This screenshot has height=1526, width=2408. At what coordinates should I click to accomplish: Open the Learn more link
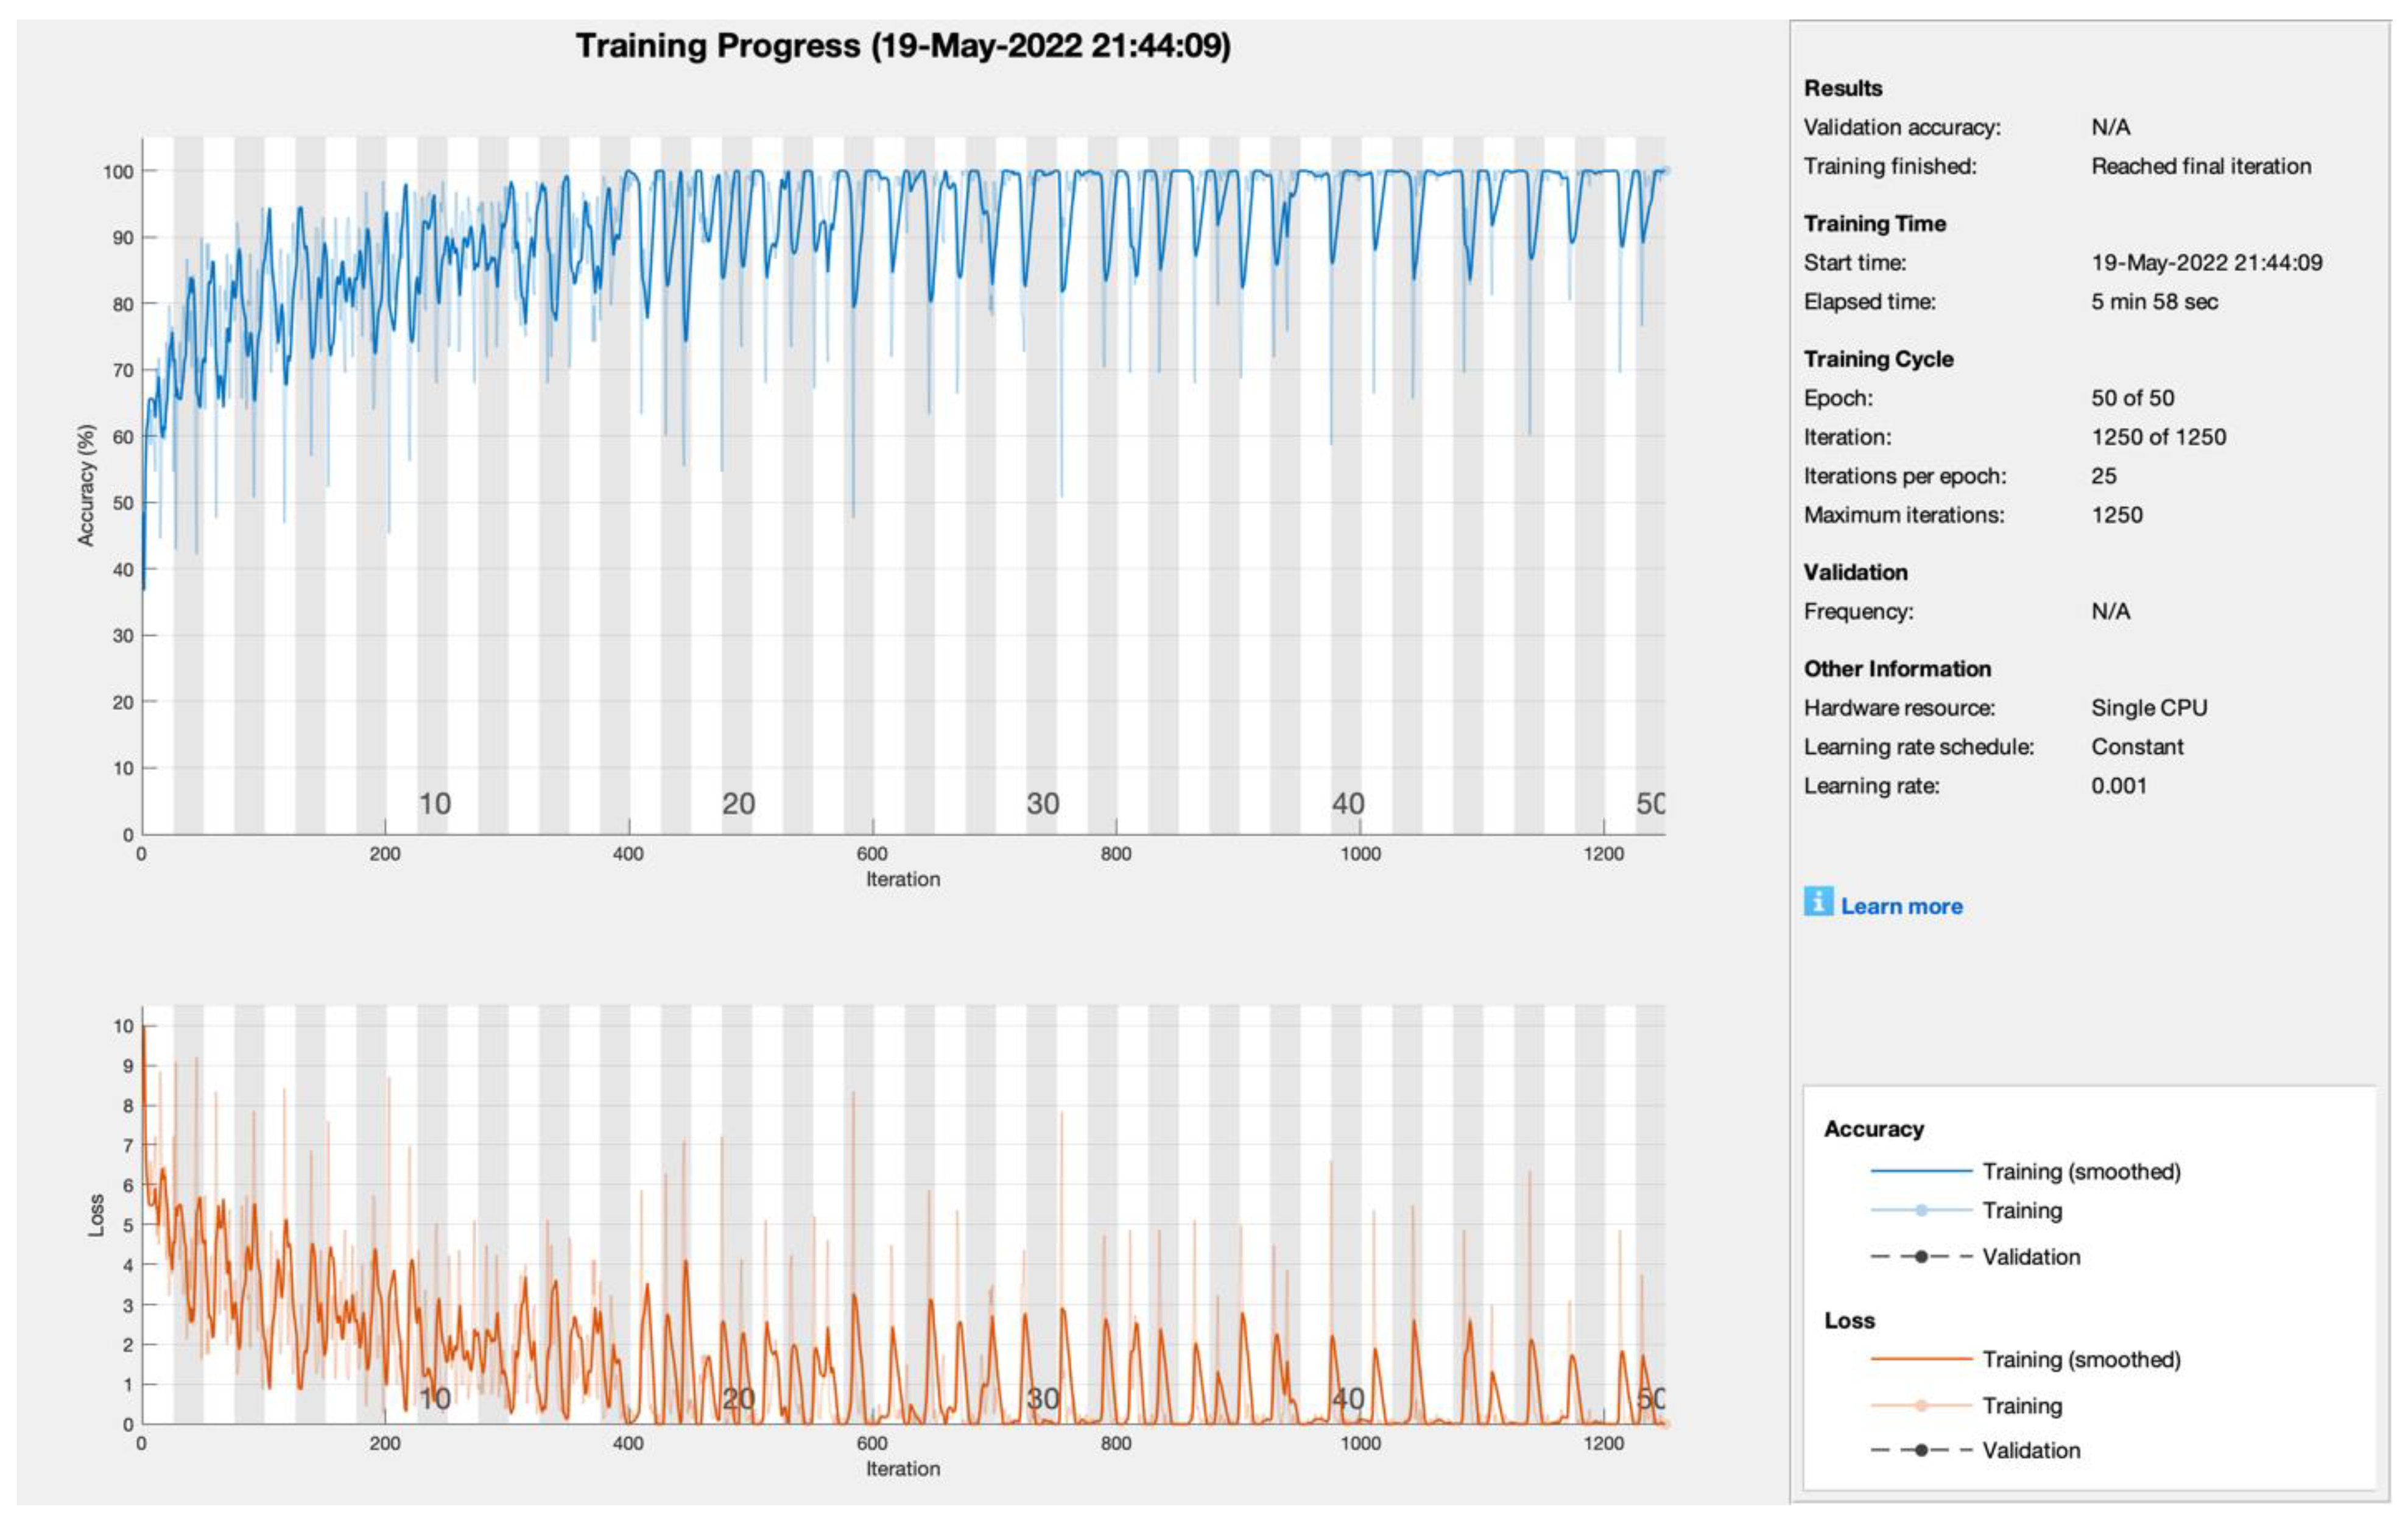(x=1901, y=906)
